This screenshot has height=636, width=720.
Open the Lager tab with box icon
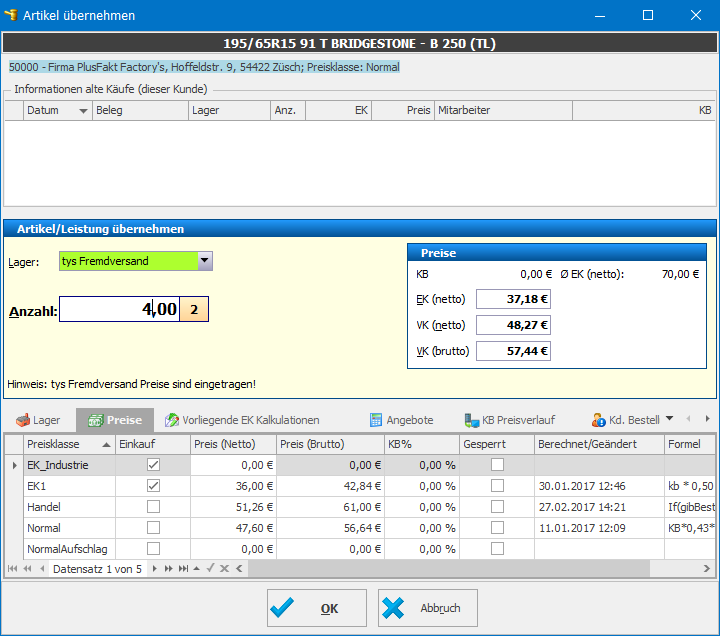pyautogui.click(x=39, y=420)
